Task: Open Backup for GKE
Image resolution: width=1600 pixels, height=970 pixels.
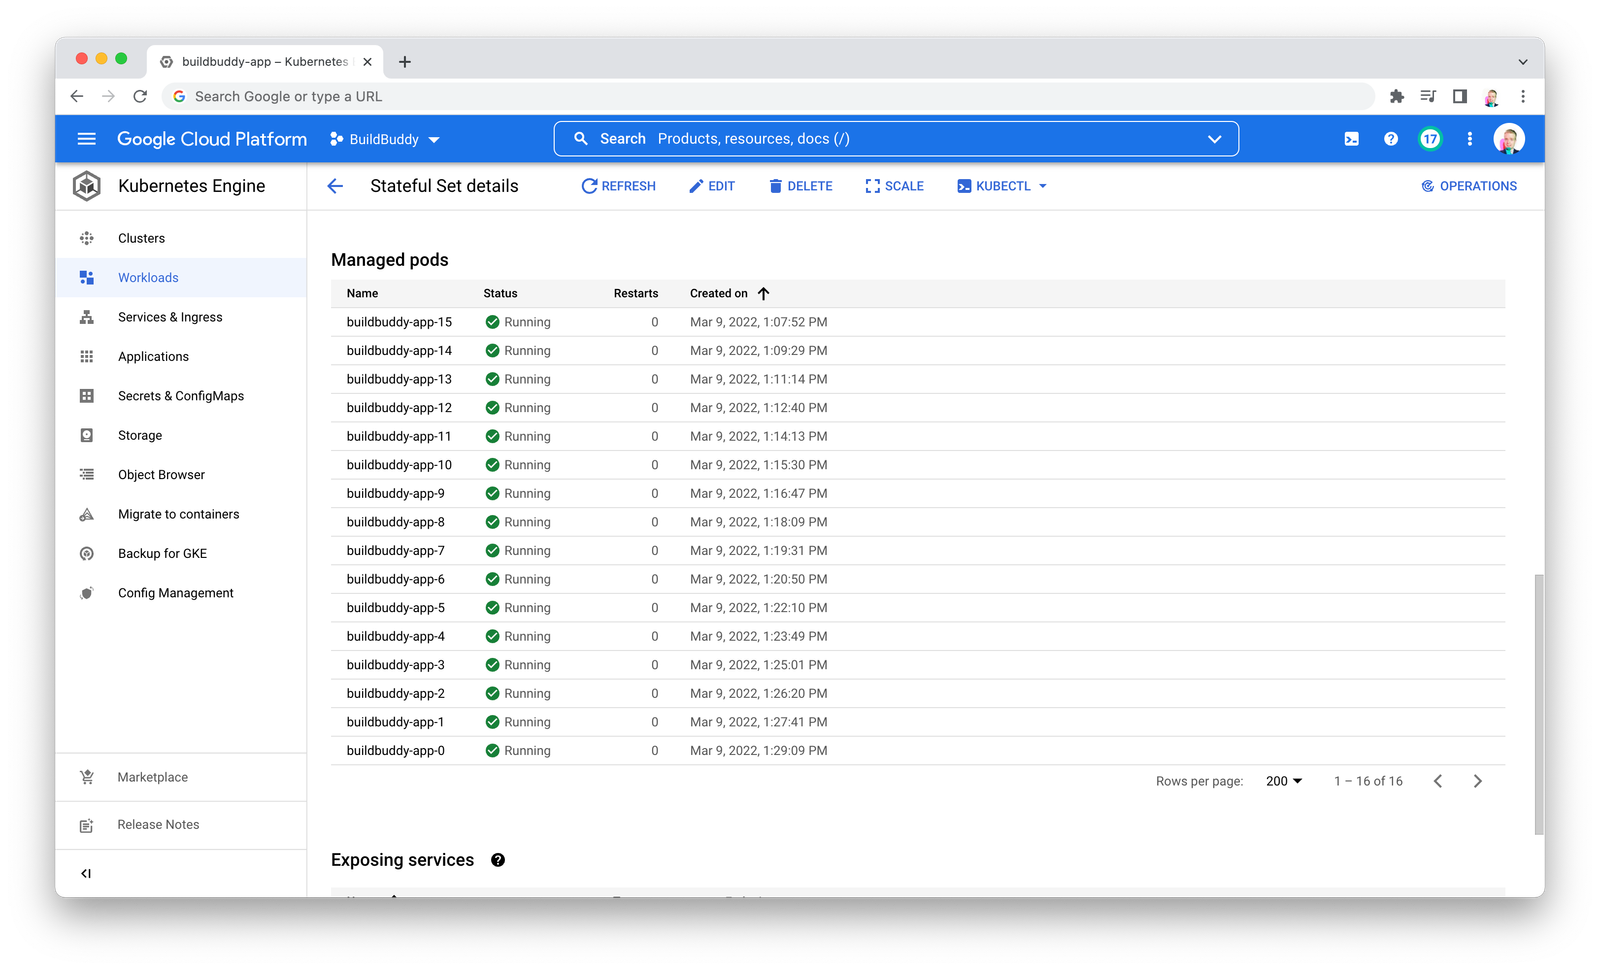Action: (x=181, y=554)
